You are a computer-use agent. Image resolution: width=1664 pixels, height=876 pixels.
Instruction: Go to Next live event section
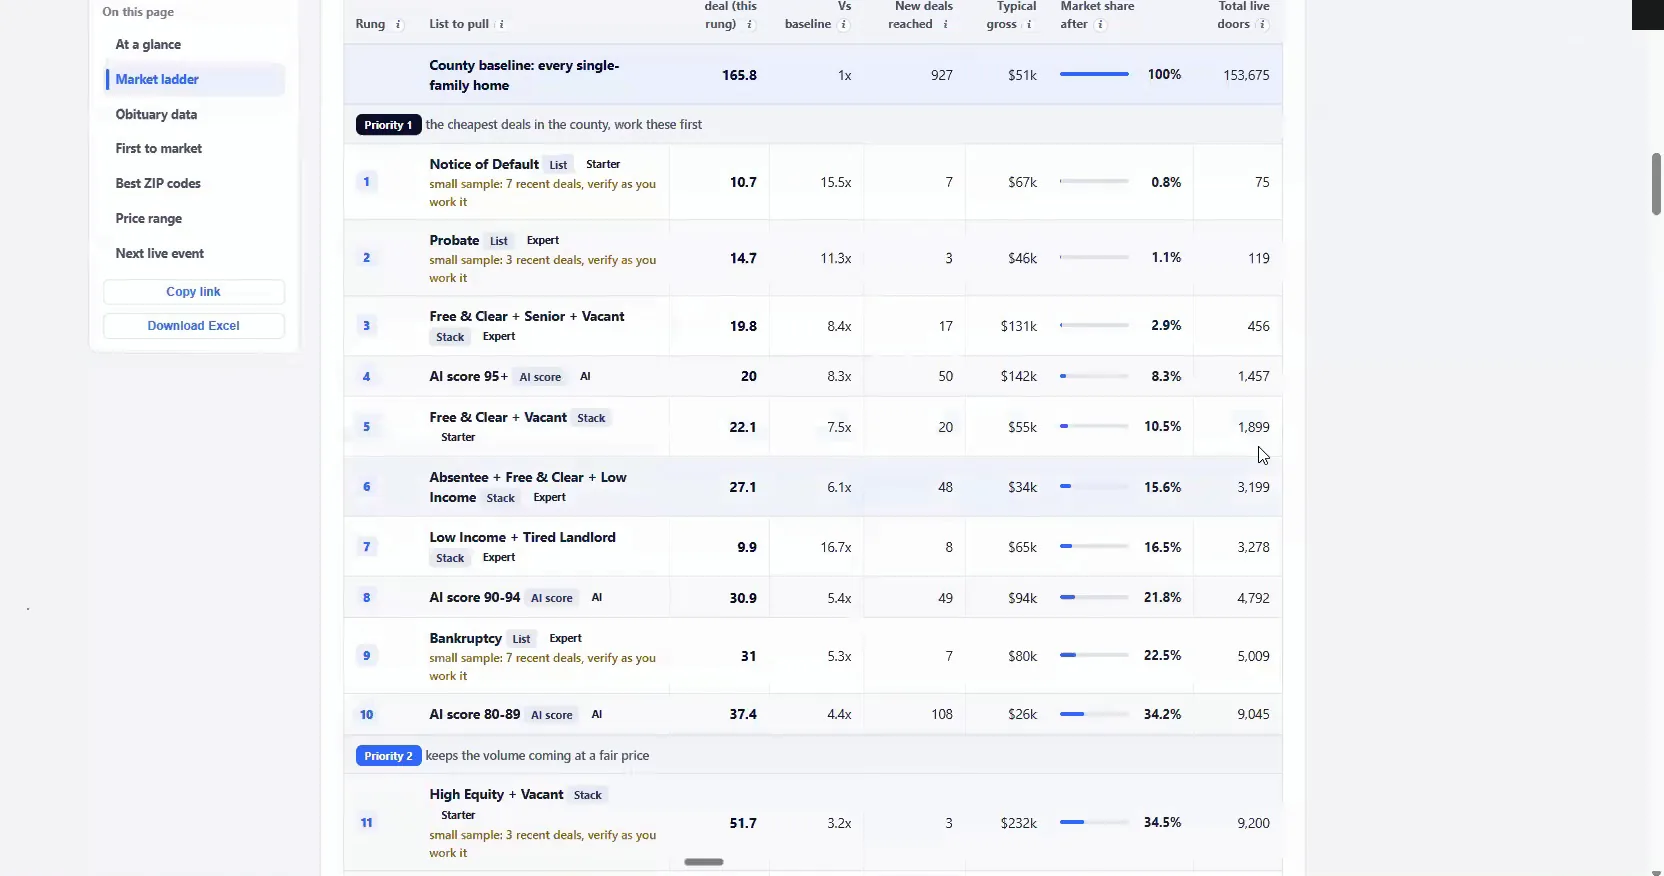tap(160, 253)
